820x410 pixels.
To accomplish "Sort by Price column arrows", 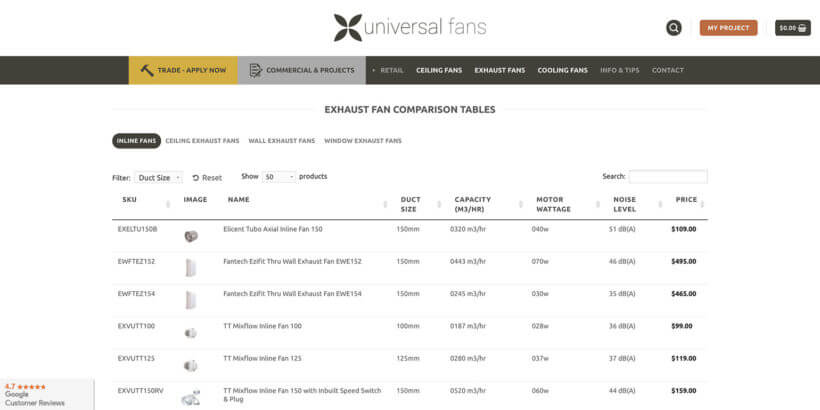I will 702,204.
